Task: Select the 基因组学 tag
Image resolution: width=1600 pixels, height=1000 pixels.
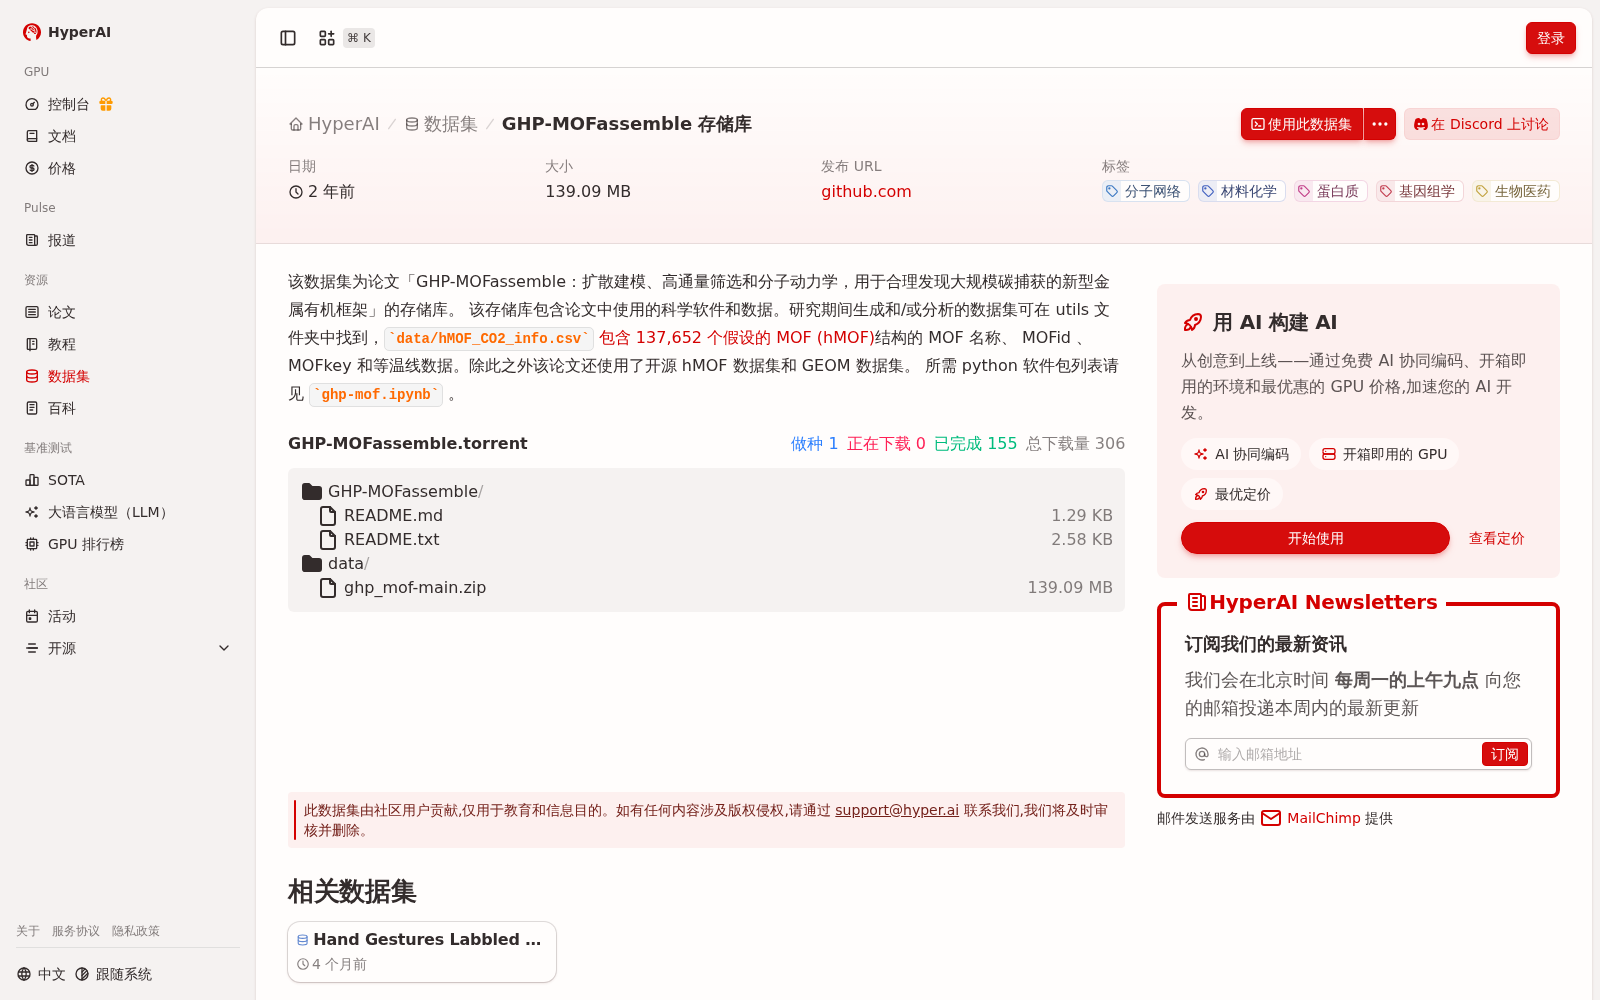Action: (1419, 191)
